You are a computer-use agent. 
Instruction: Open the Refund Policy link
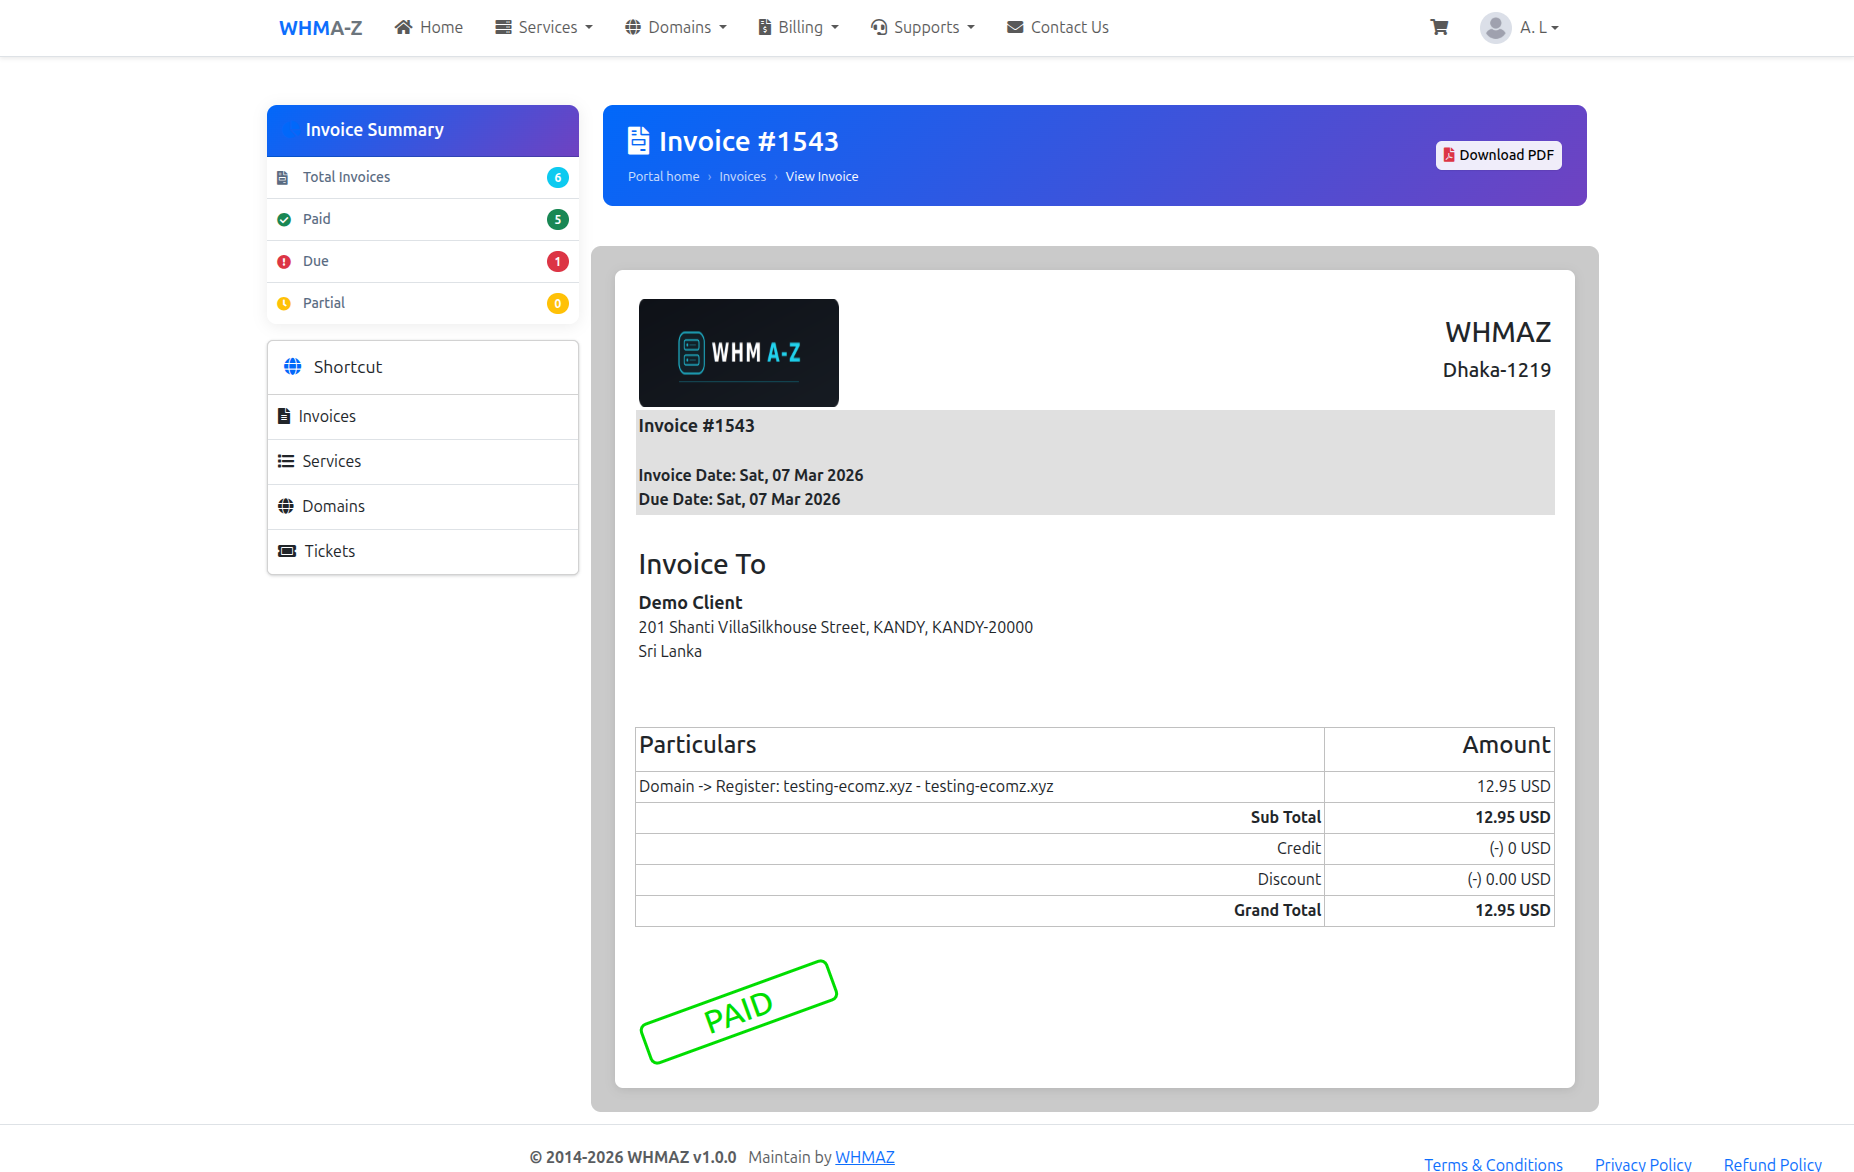coord(1772,1163)
